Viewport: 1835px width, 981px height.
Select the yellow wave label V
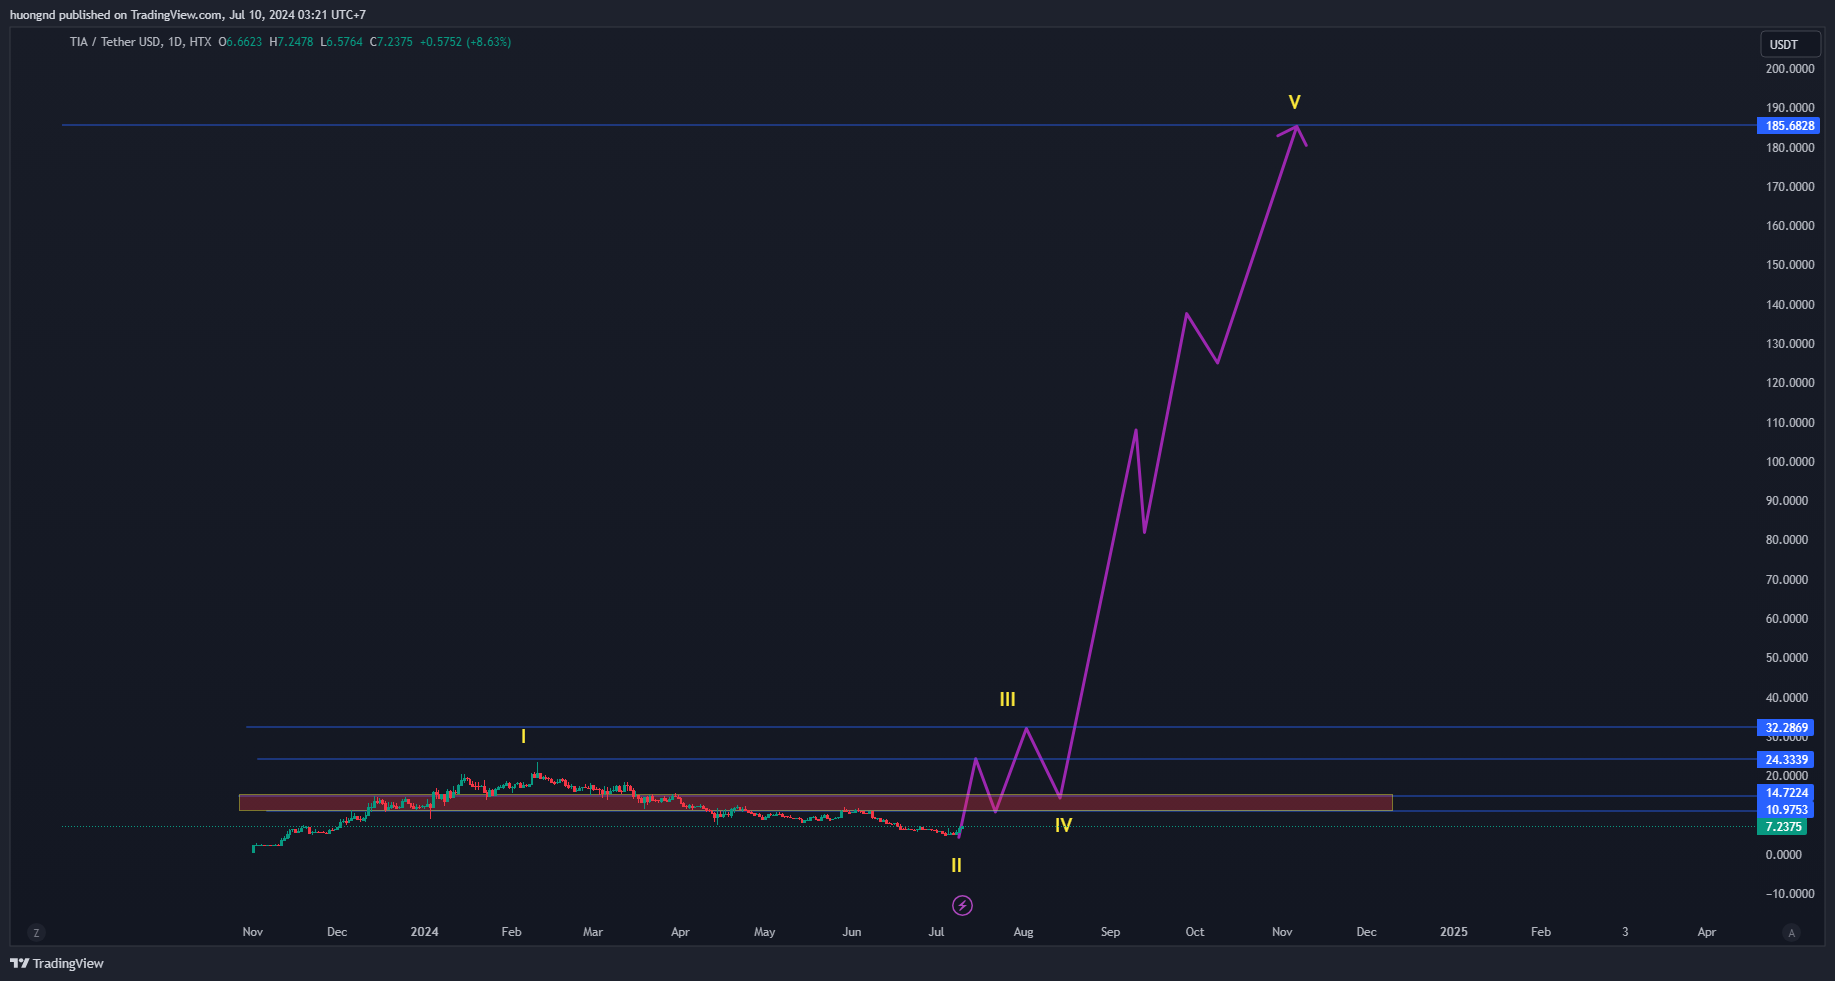1294,102
